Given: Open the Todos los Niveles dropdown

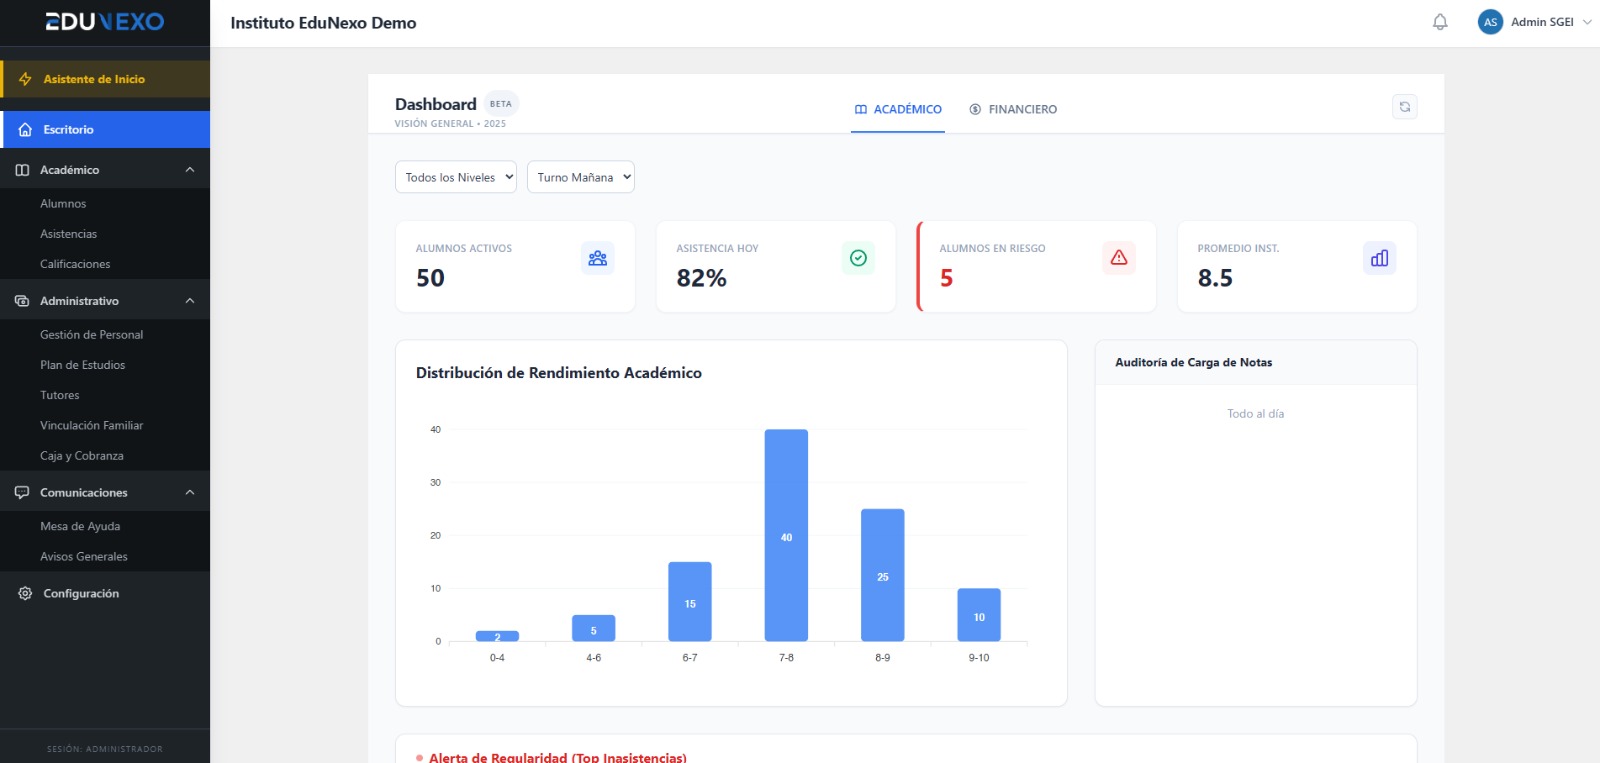Looking at the screenshot, I should click(456, 177).
